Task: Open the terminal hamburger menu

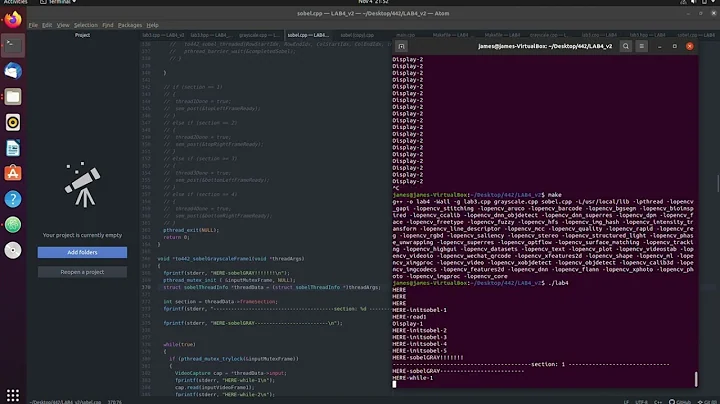Action: (641, 46)
